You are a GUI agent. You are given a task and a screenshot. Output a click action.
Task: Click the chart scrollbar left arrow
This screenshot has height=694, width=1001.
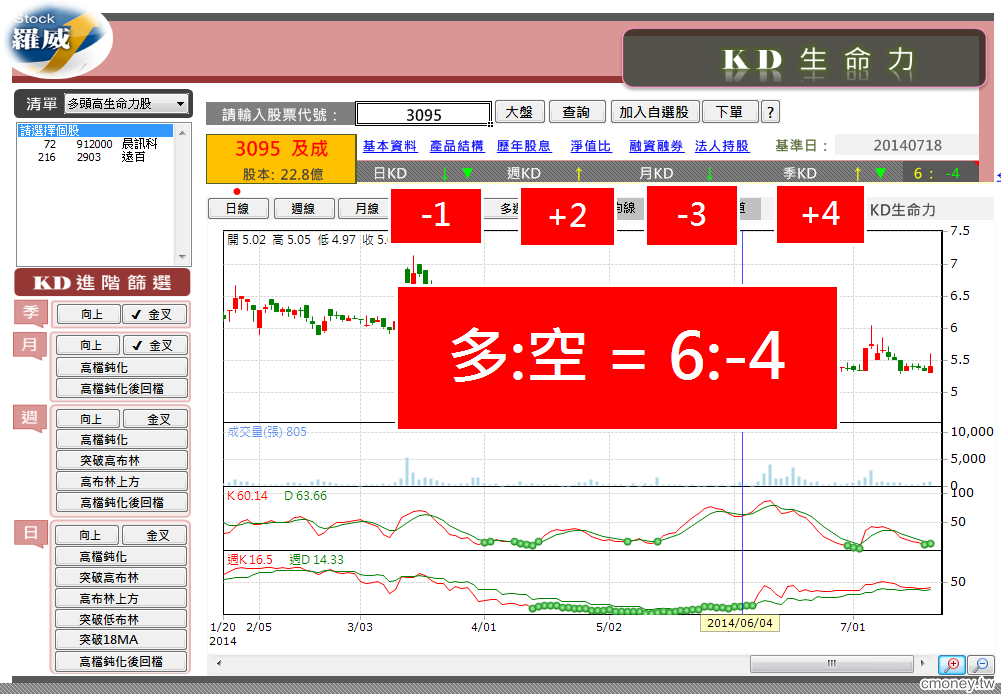click(x=219, y=663)
